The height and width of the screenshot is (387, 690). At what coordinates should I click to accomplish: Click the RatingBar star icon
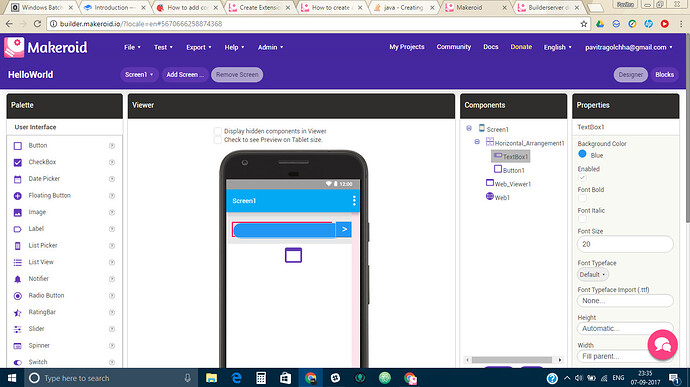click(x=18, y=313)
